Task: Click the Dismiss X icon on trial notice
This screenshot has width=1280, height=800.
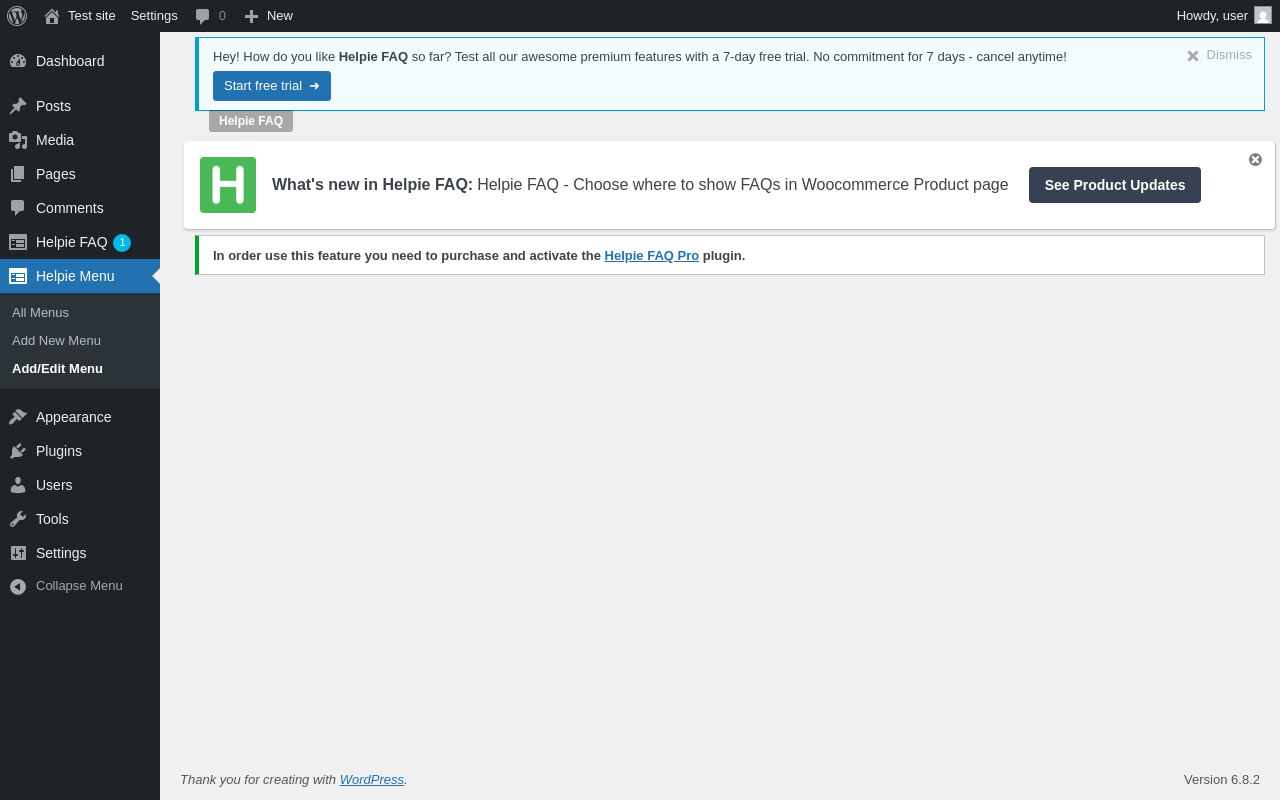Action: pos(1193,56)
